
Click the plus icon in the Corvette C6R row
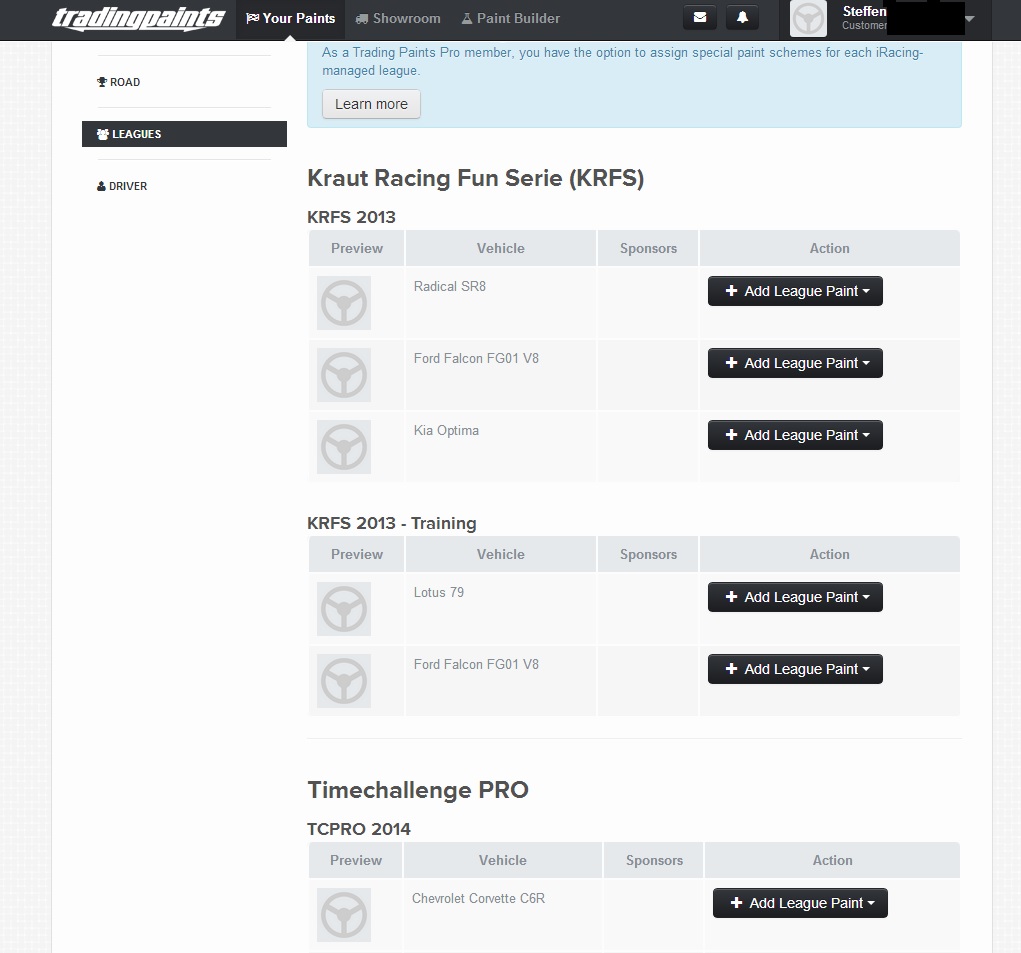(x=736, y=903)
